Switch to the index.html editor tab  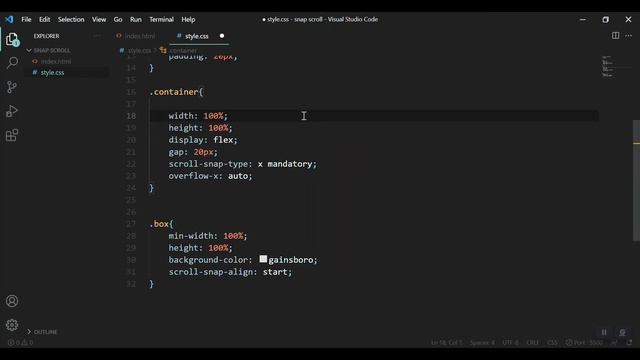tap(139, 36)
